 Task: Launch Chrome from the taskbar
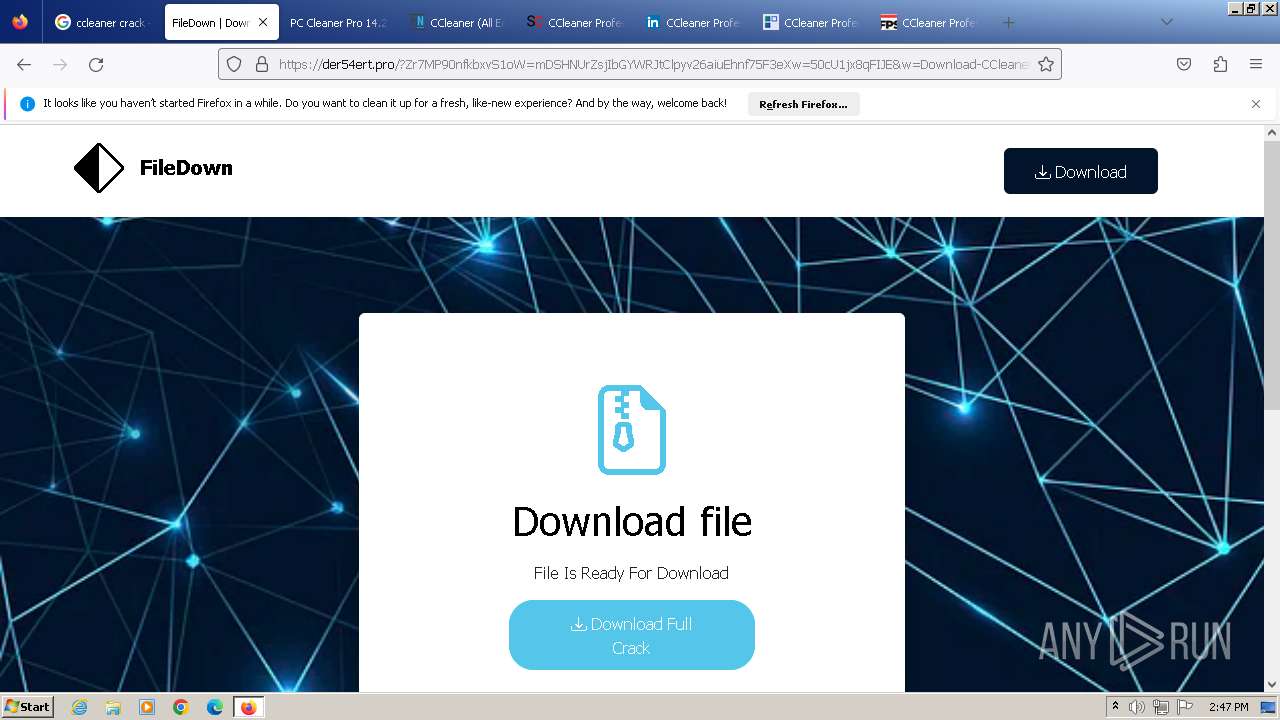coord(181,707)
